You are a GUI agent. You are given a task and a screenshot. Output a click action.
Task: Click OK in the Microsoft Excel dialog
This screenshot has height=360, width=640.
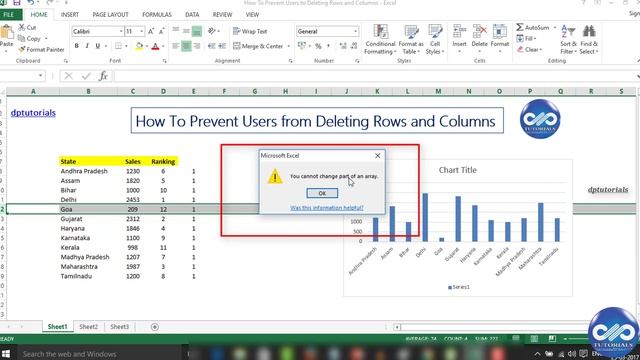tap(322, 193)
